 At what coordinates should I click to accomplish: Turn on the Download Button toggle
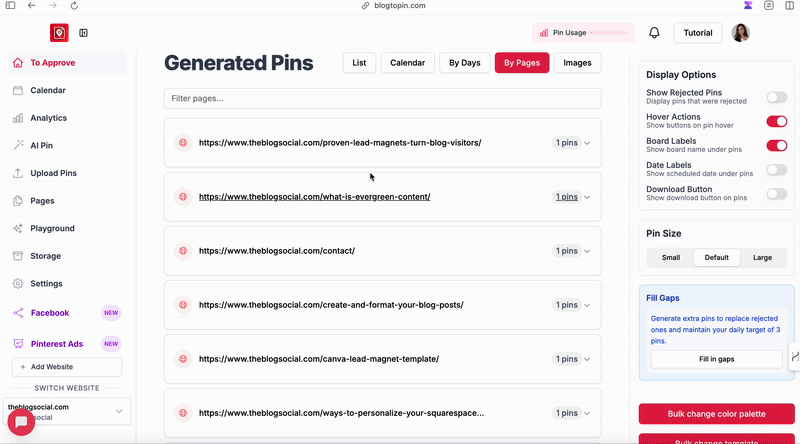[x=776, y=194]
